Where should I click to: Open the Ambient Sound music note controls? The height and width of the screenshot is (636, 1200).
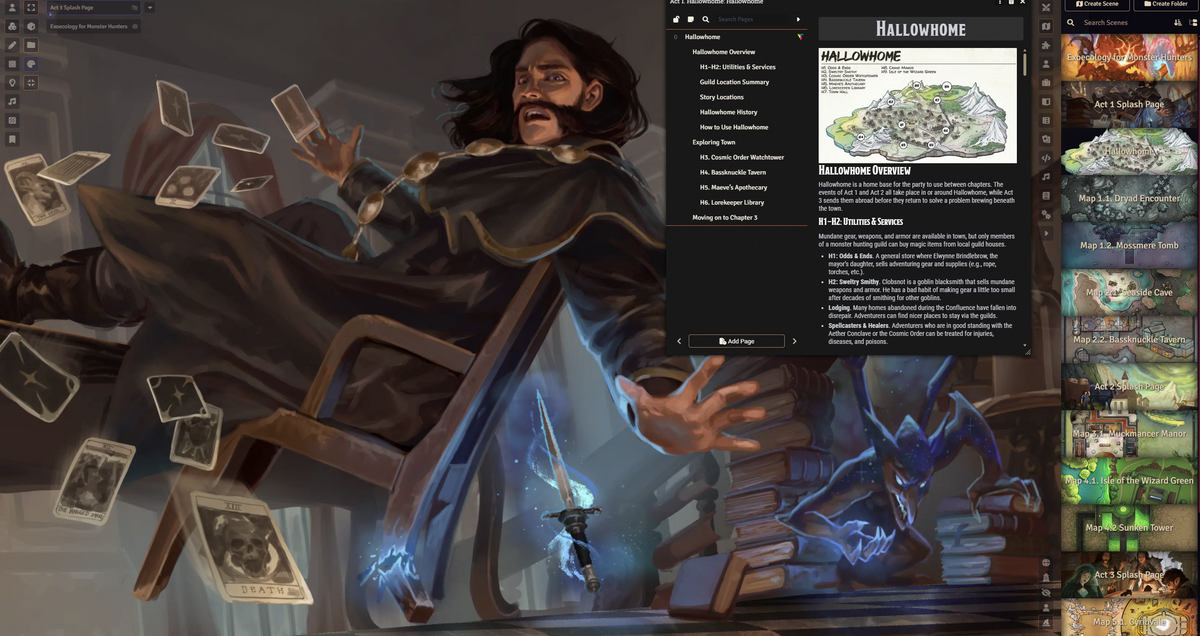click(12, 101)
